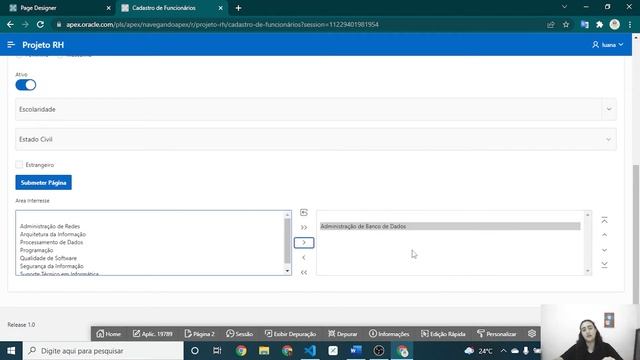Click the shuttle reset icon
Viewport: 640px width, 360px height.
click(x=304, y=213)
